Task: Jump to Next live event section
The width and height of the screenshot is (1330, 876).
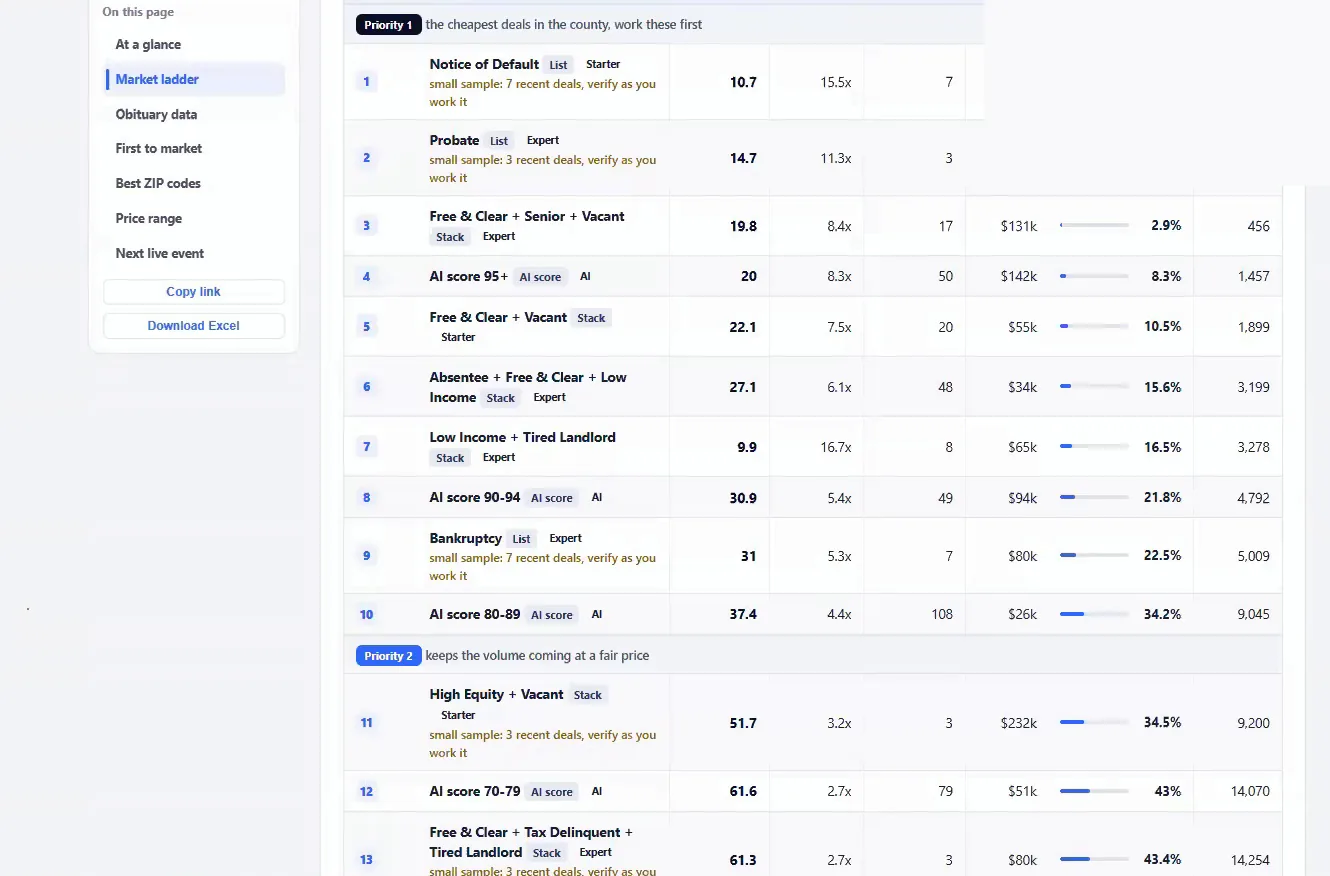Action: pyautogui.click(x=160, y=253)
